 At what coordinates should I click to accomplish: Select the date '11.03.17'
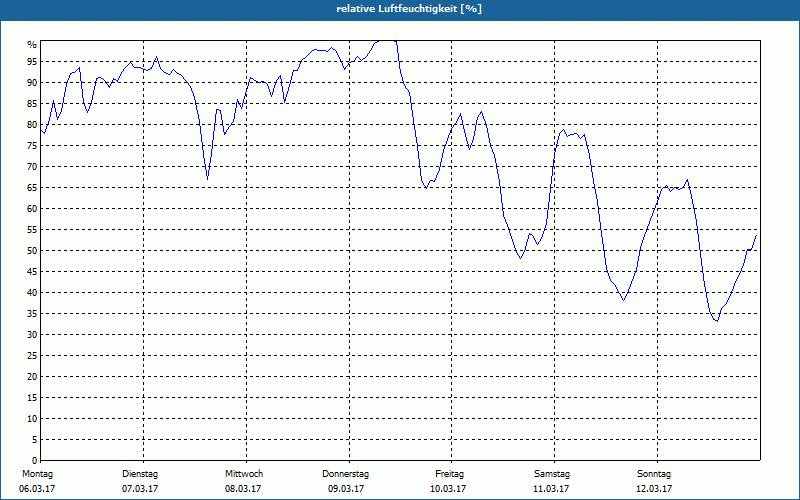coord(551,489)
